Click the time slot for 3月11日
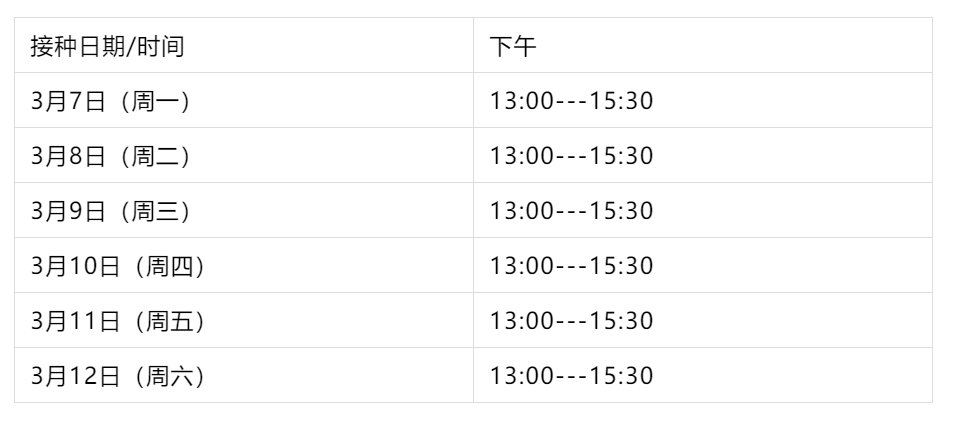The image size is (954, 422). [571, 321]
